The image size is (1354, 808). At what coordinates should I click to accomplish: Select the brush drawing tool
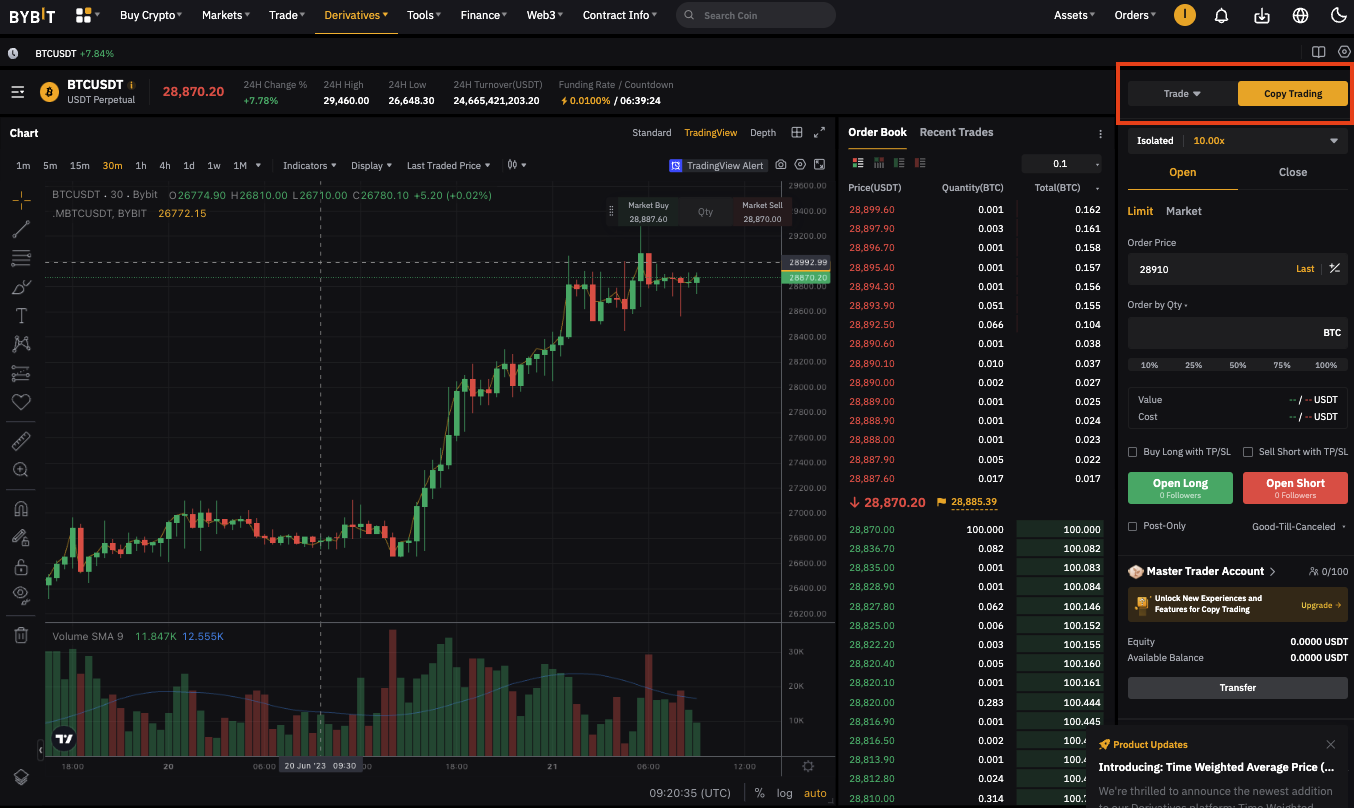pyautogui.click(x=21, y=287)
